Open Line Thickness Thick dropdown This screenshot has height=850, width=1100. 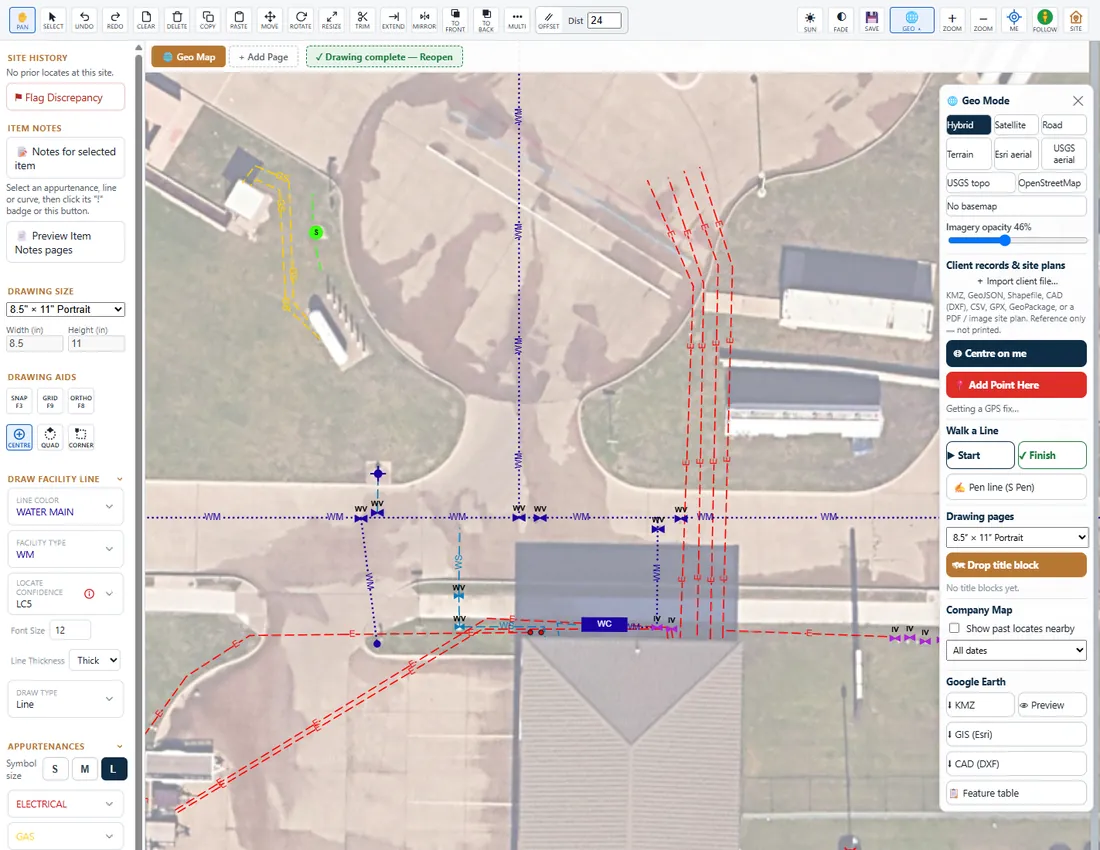point(95,661)
